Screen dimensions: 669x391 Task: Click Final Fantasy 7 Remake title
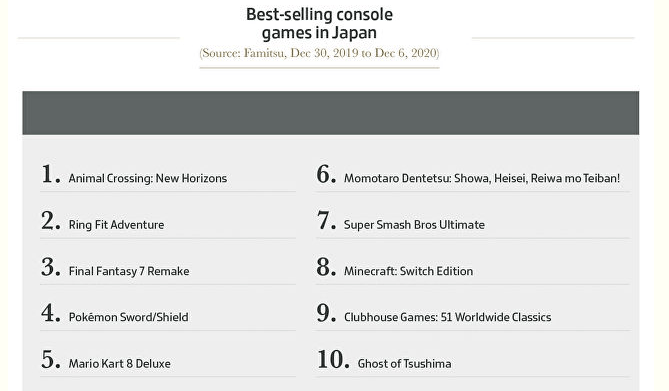click(129, 271)
